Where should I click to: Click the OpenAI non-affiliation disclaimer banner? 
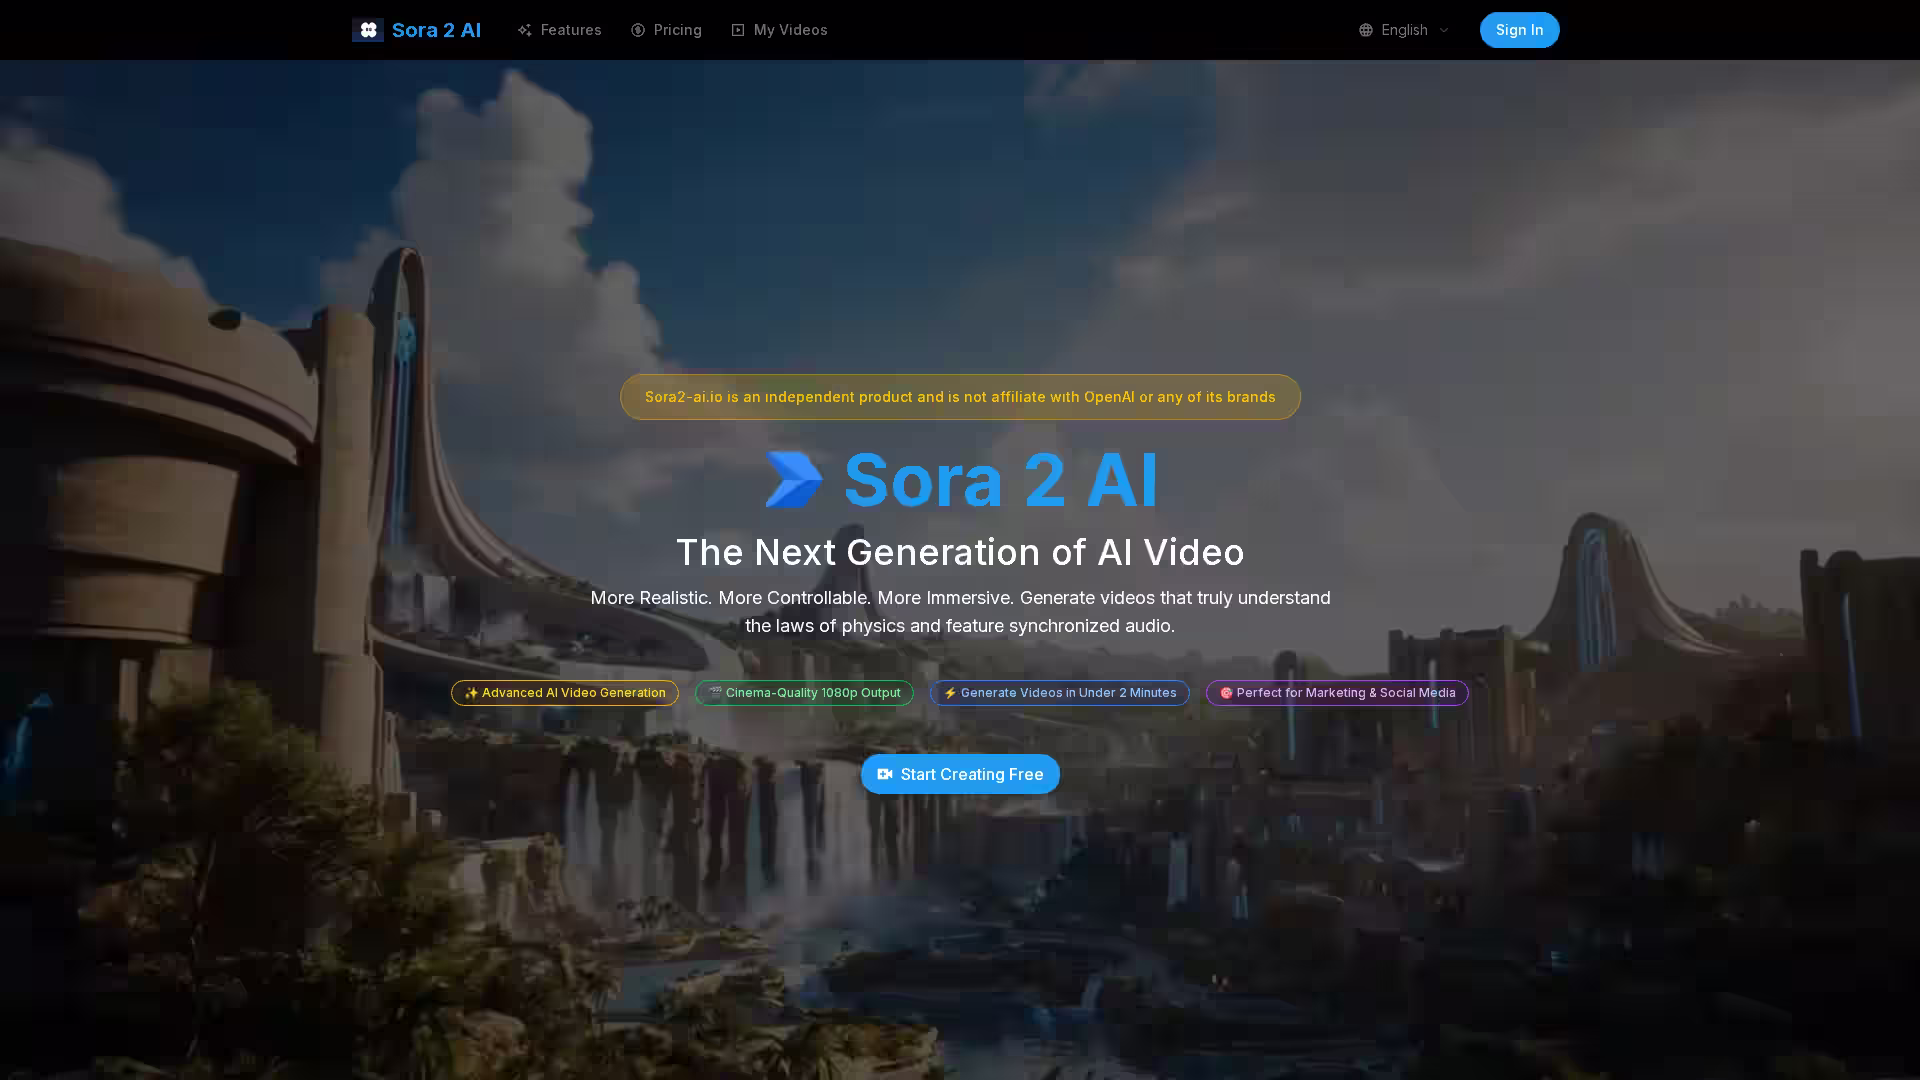point(960,397)
